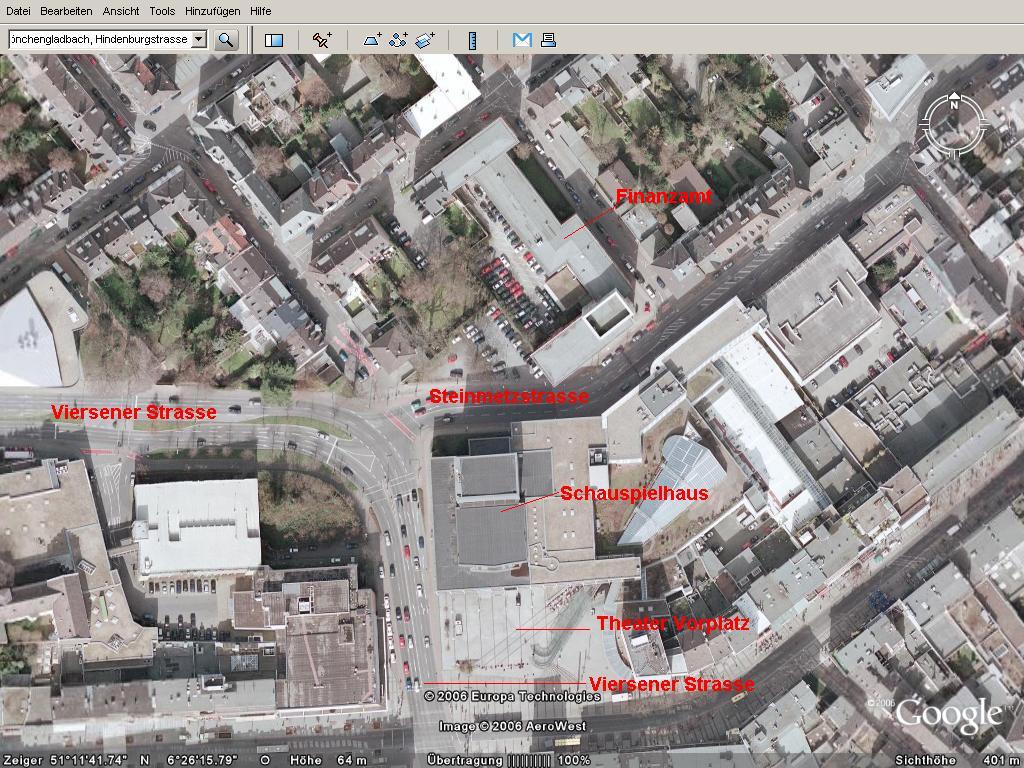1024x768 pixels.
Task: Open the Datei menu
Action: click(18, 11)
